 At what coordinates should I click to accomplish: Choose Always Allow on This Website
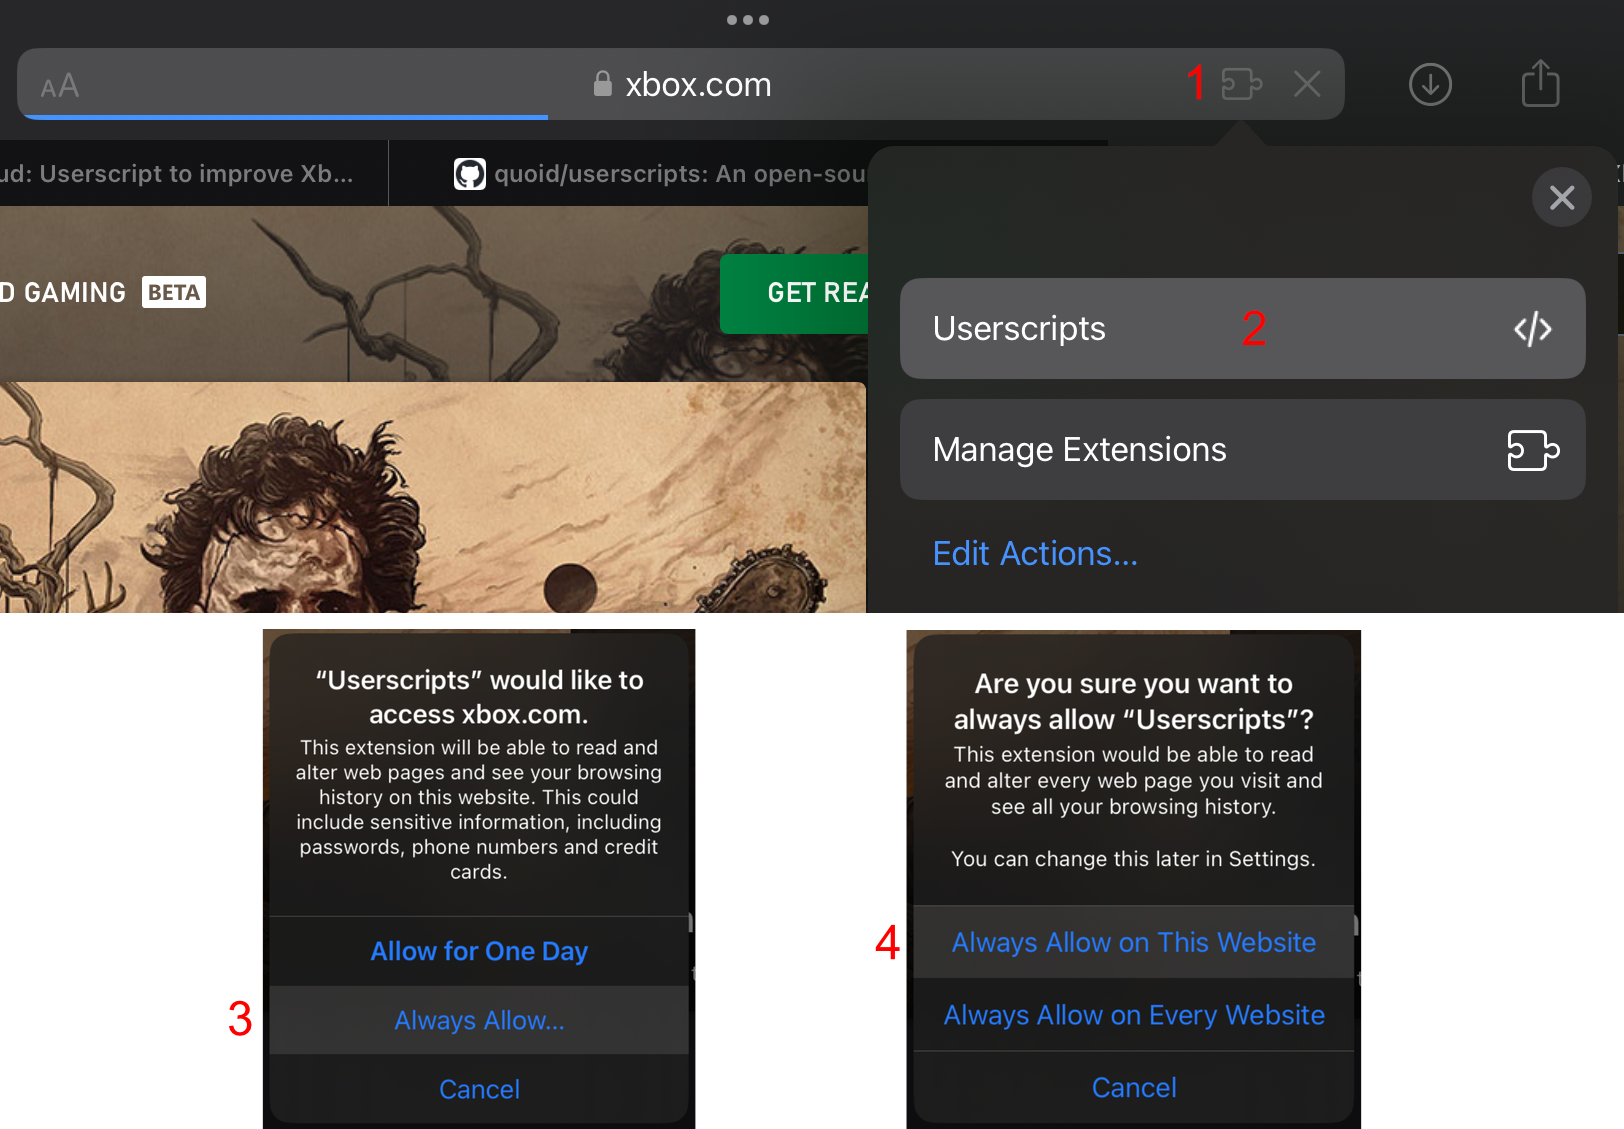[x=1134, y=942]
